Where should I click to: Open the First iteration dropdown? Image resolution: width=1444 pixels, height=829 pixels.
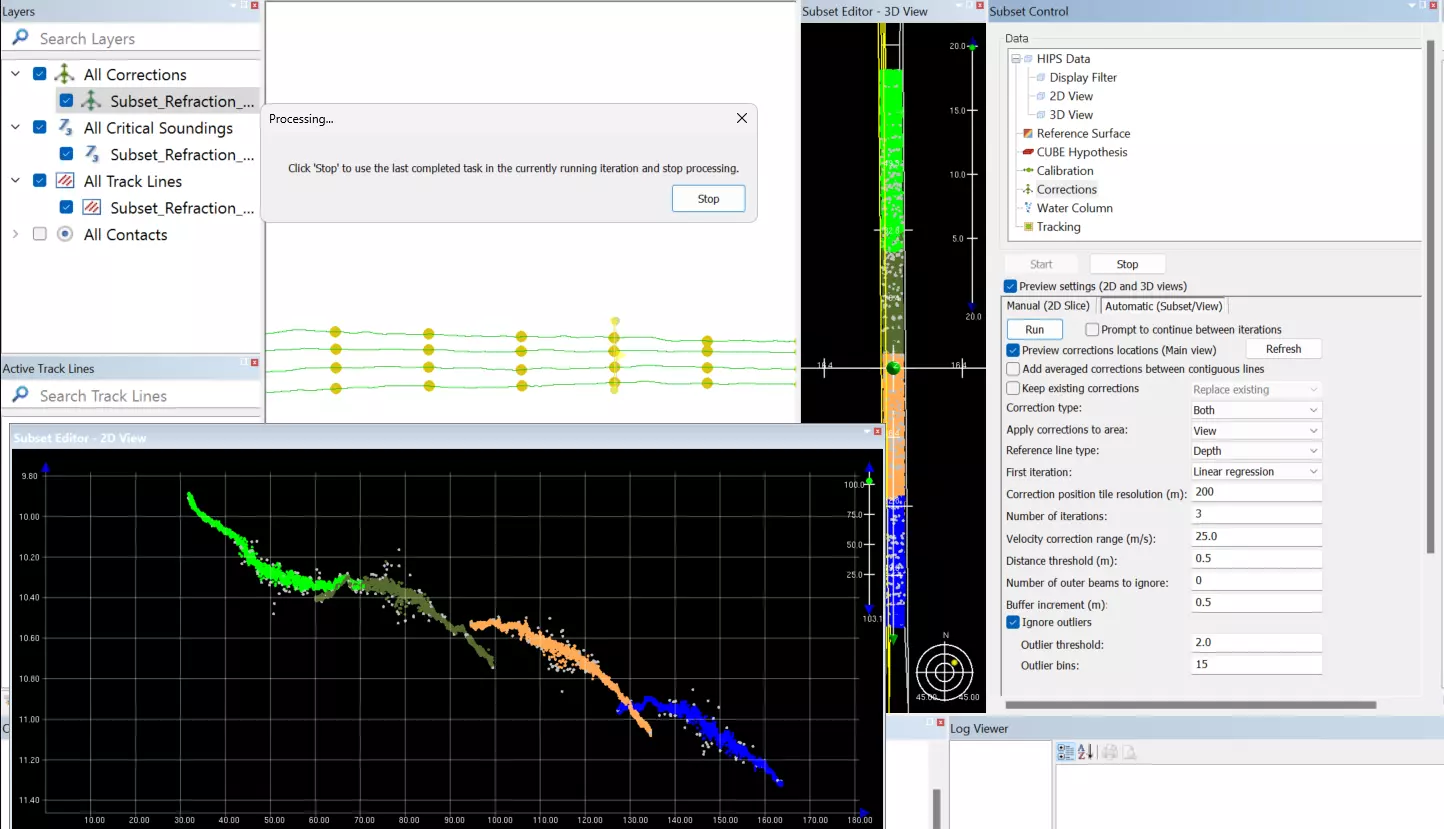click(1256, 471)
